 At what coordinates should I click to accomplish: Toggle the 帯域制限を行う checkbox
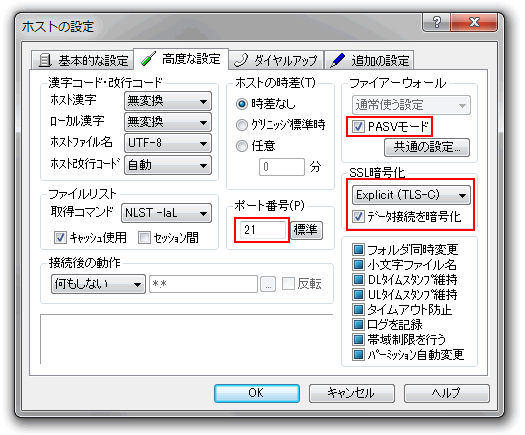point(358,340)
